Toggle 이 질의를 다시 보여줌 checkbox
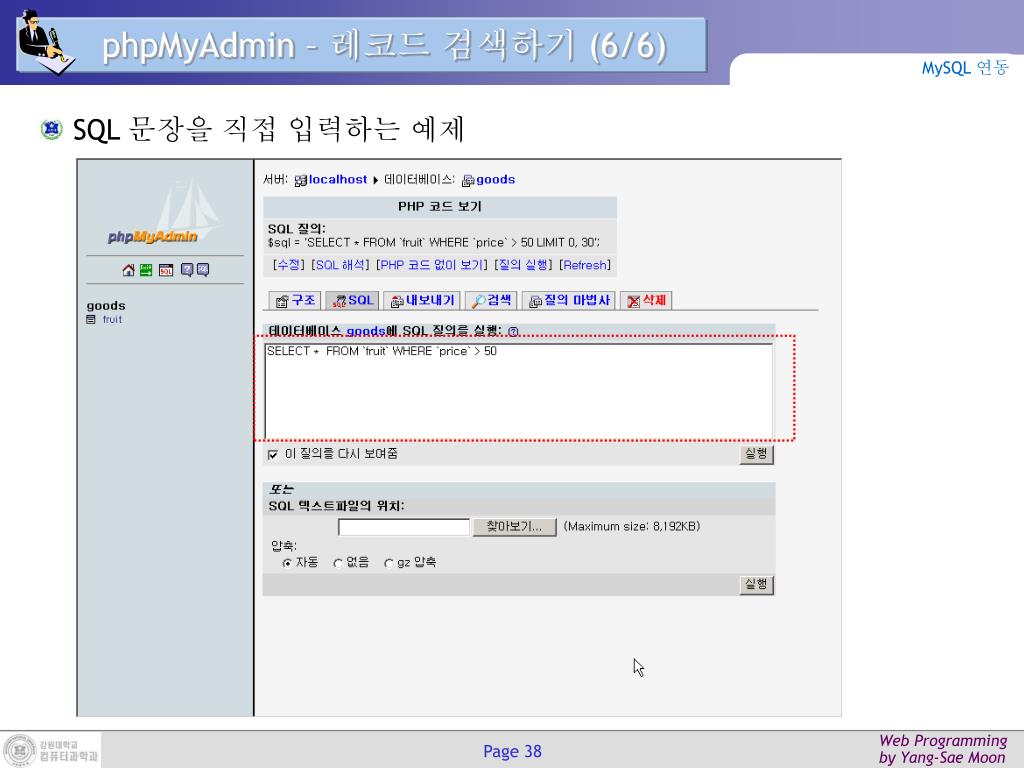 pos(272,455)
